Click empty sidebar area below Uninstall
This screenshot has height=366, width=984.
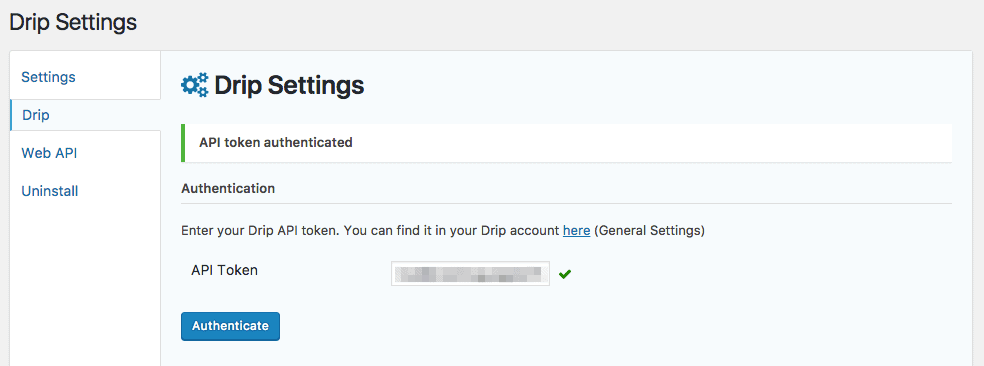pyautogui.click(x=85, y=283)
